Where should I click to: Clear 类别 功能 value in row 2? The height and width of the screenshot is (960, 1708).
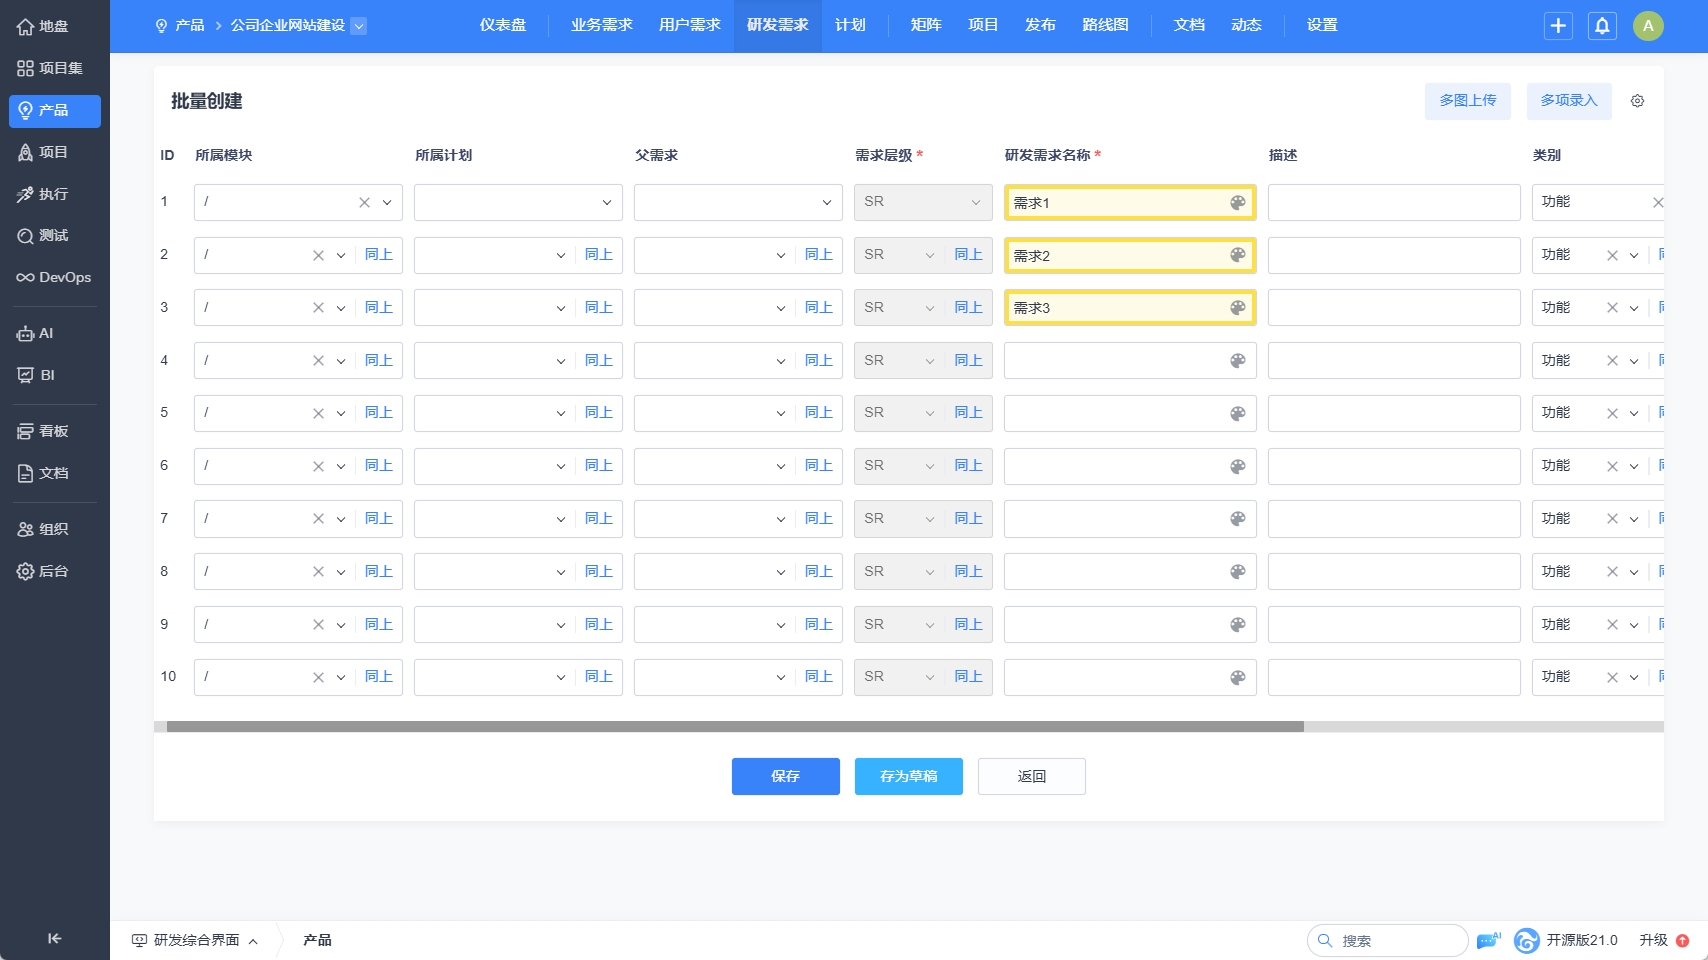click(1612, 256)
